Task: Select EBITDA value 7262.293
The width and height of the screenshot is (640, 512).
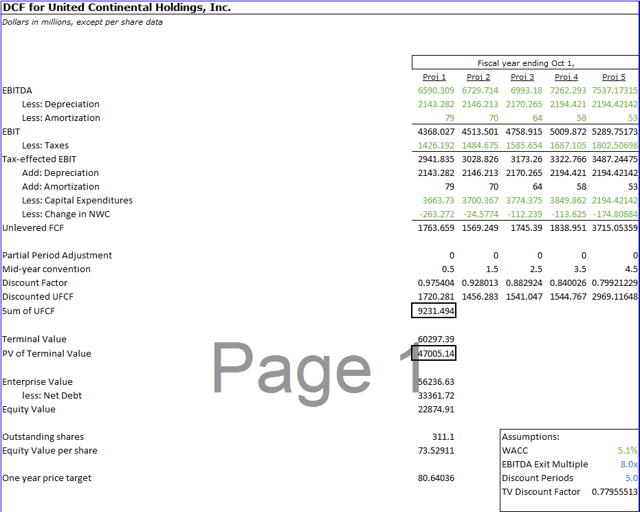Action: pos(568,90)
